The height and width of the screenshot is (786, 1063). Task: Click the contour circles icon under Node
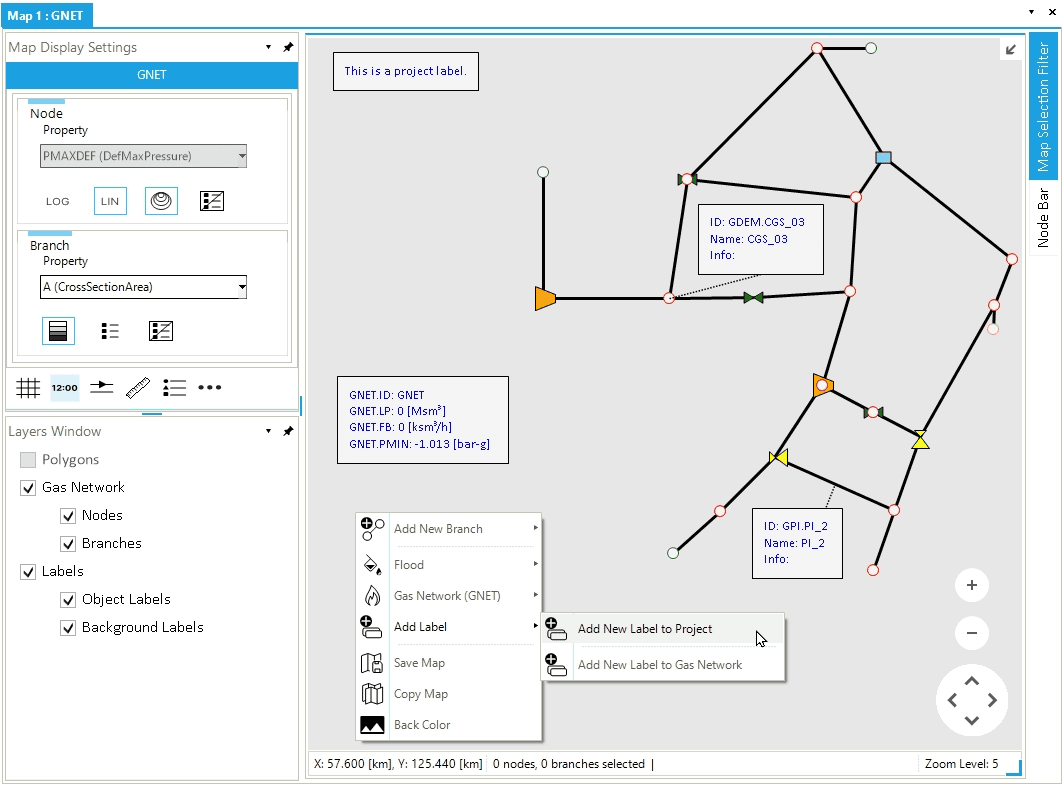click(161, 201)
